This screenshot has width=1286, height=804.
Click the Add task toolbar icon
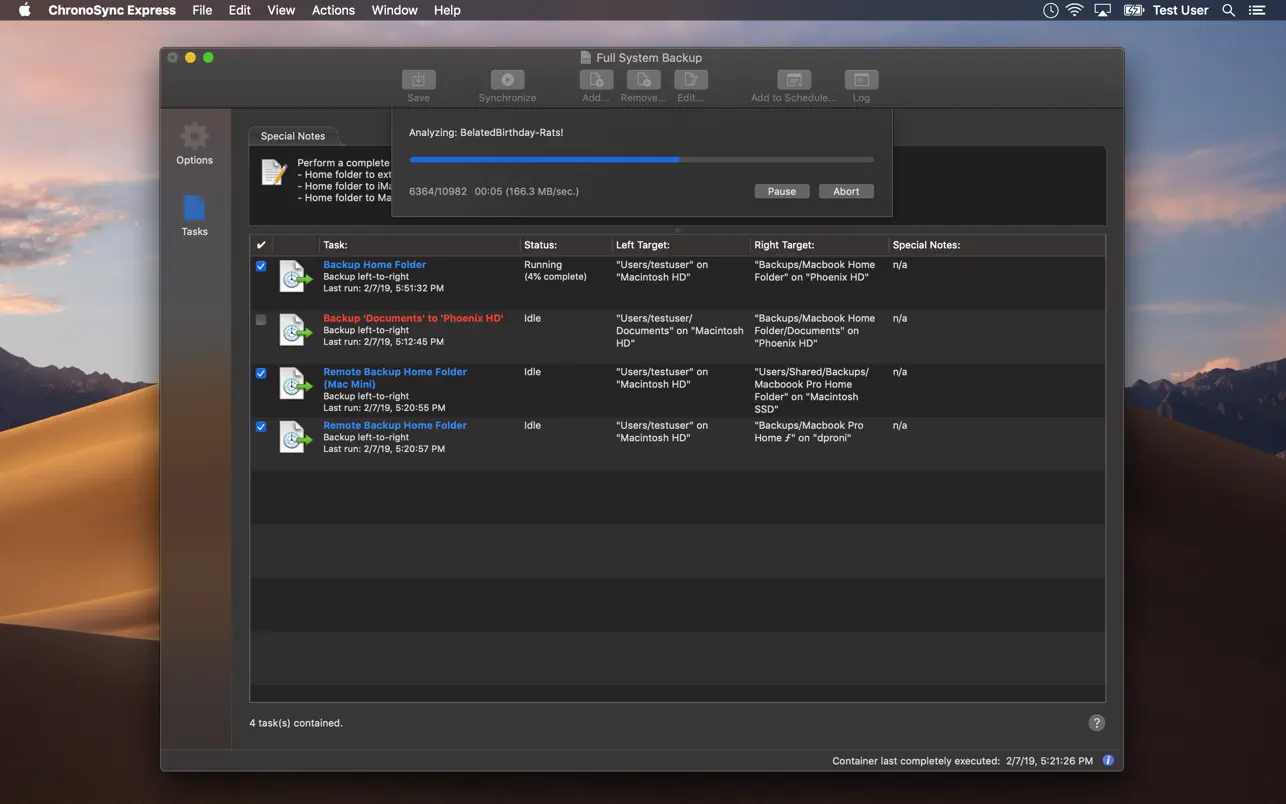click(x=596, y=80)
